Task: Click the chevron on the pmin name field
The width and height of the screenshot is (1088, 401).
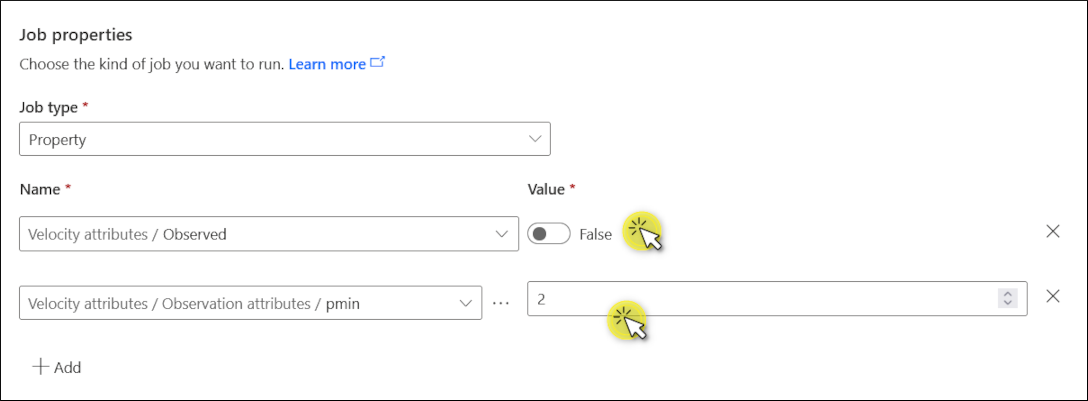Action: 466,303
